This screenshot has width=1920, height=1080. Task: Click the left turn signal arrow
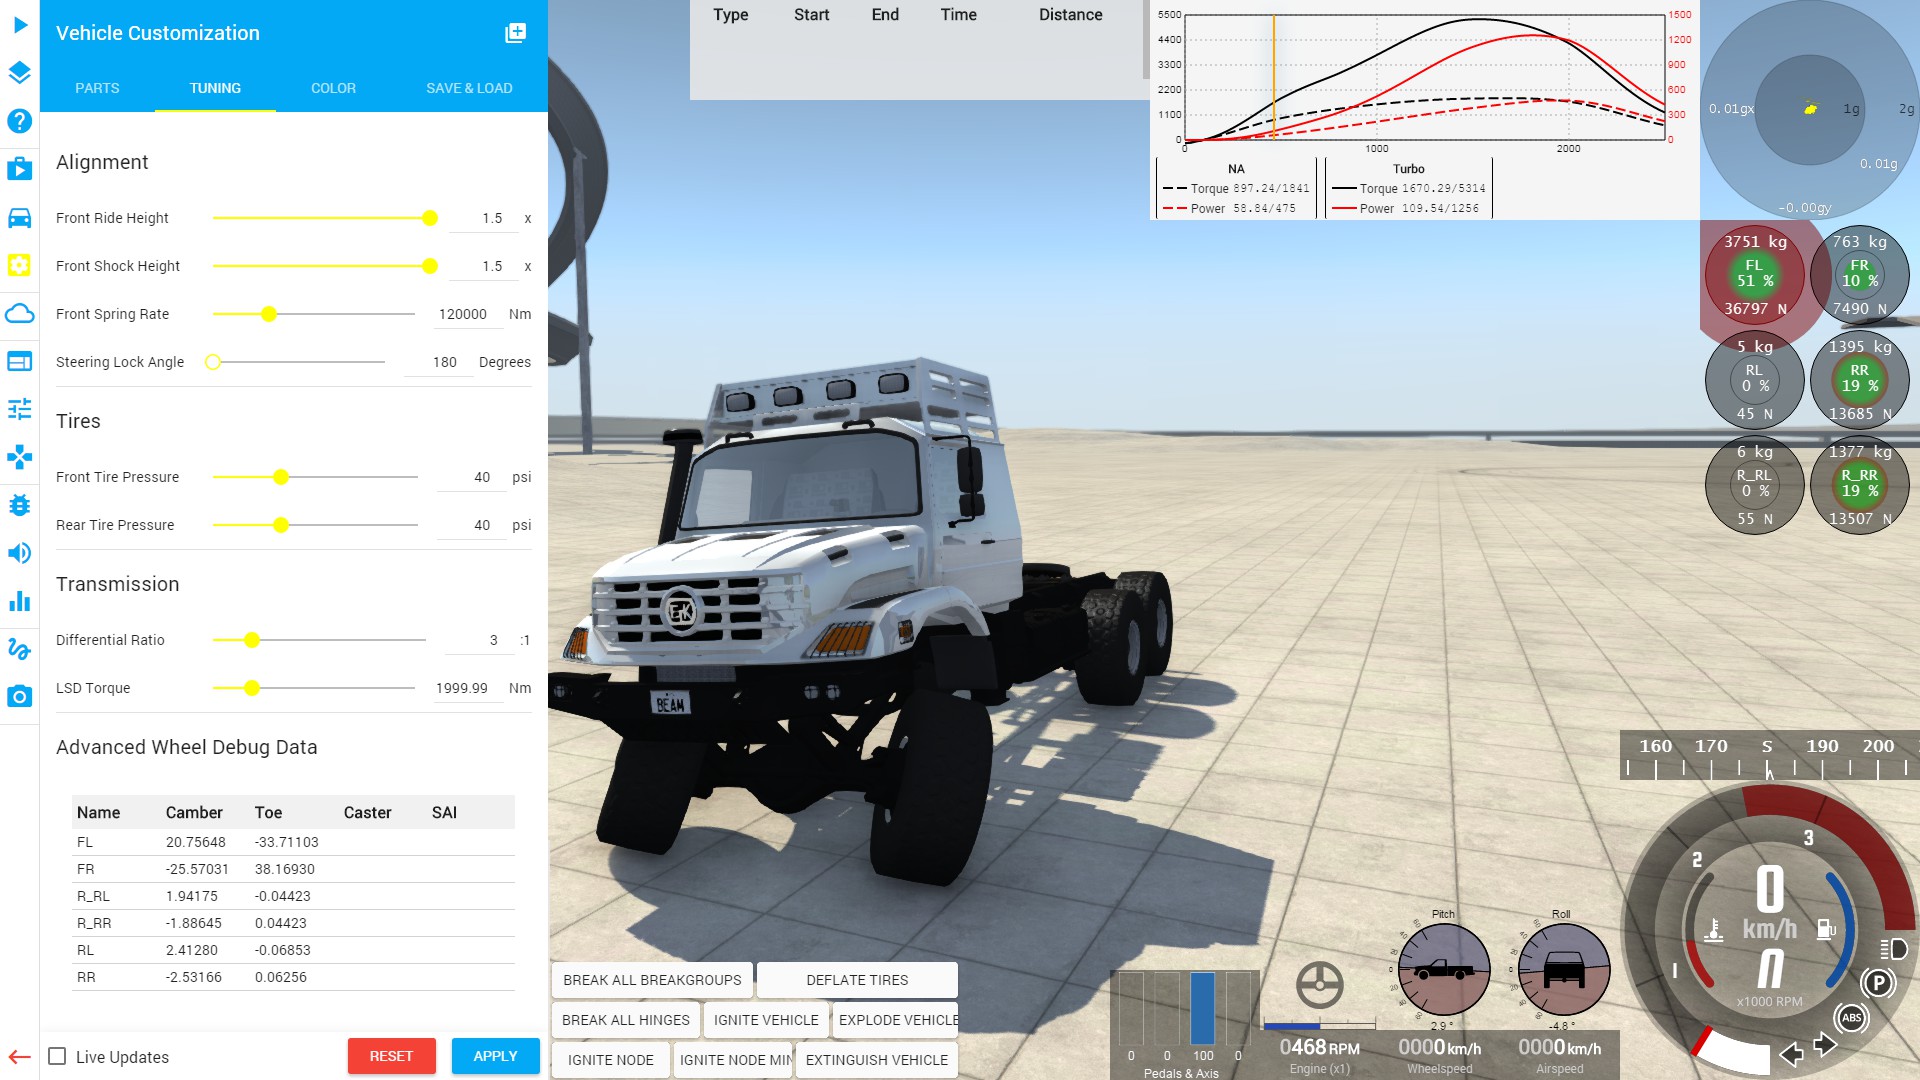[1792, 1054]
